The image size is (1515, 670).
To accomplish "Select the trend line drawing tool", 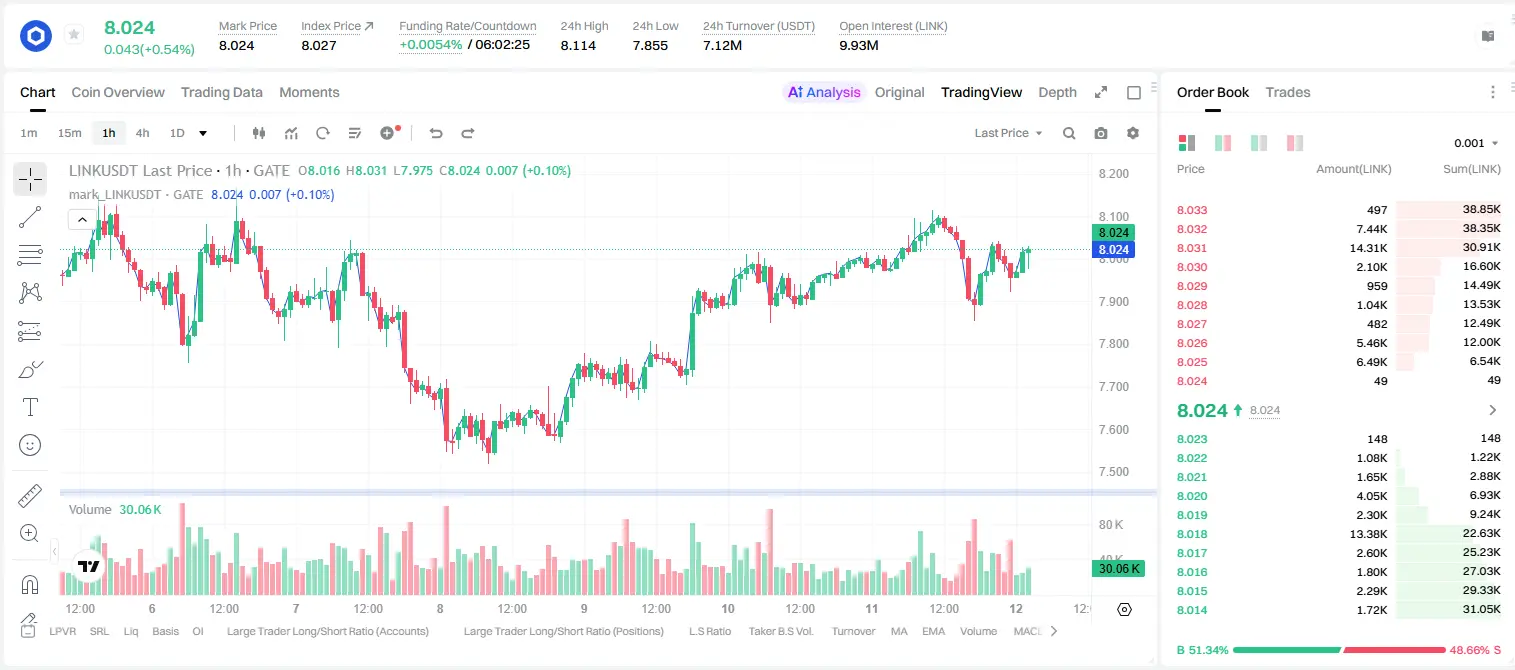I will 30,217.
